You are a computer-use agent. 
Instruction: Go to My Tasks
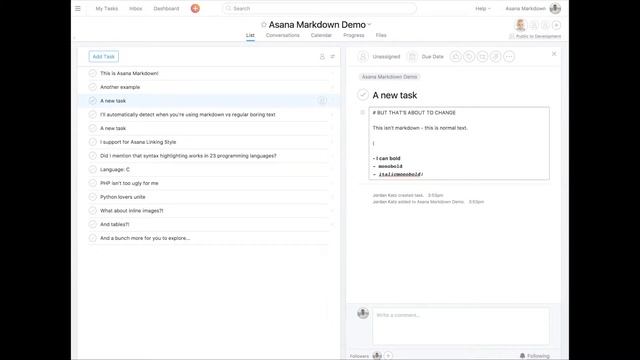pyautogui.click(x=107, y=9)
